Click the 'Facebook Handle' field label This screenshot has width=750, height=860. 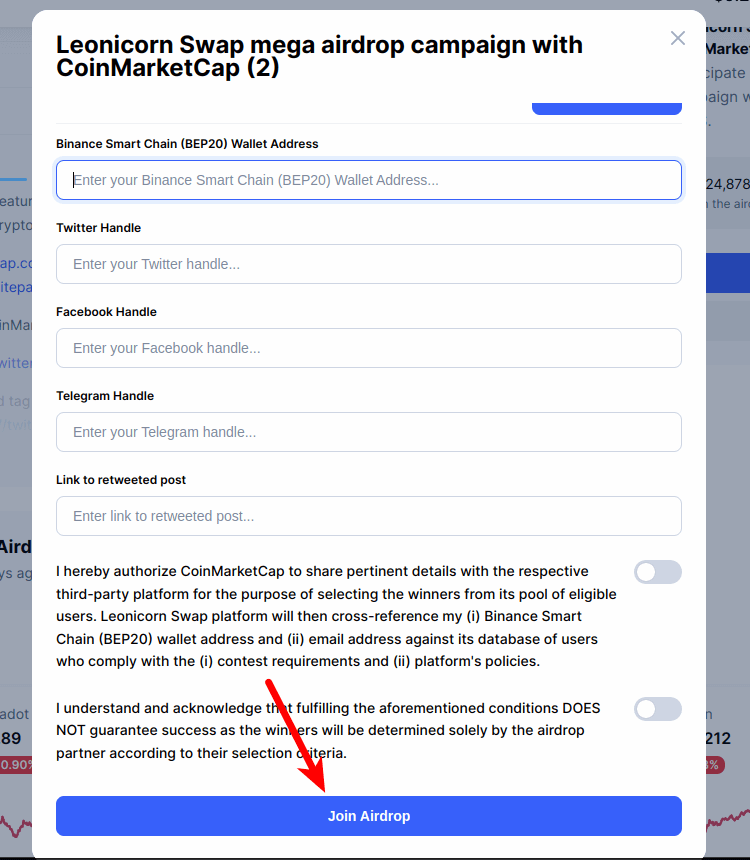coord(106,312)
